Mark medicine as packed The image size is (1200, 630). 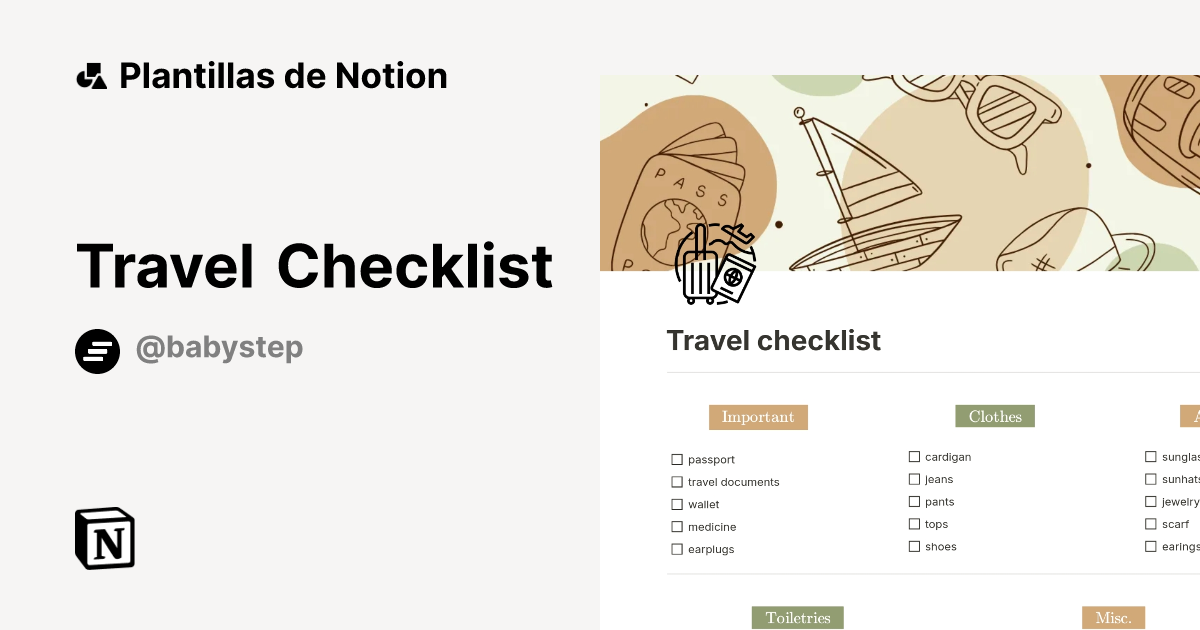(677, 526)
